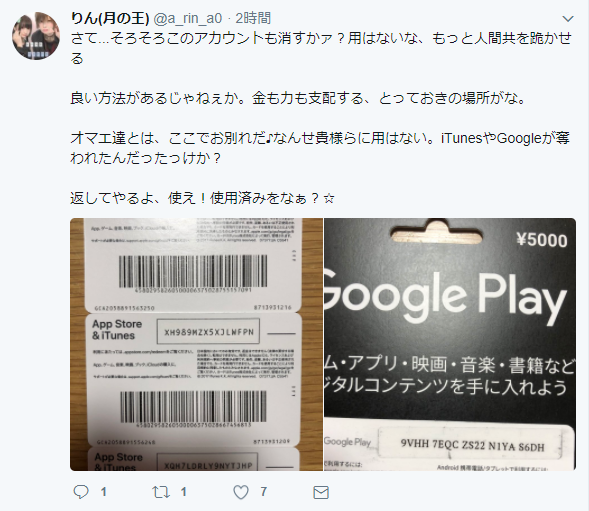The image size is (589, 511).
Task: Click the retweet count number 1
Action: click(x=184, y=492)
